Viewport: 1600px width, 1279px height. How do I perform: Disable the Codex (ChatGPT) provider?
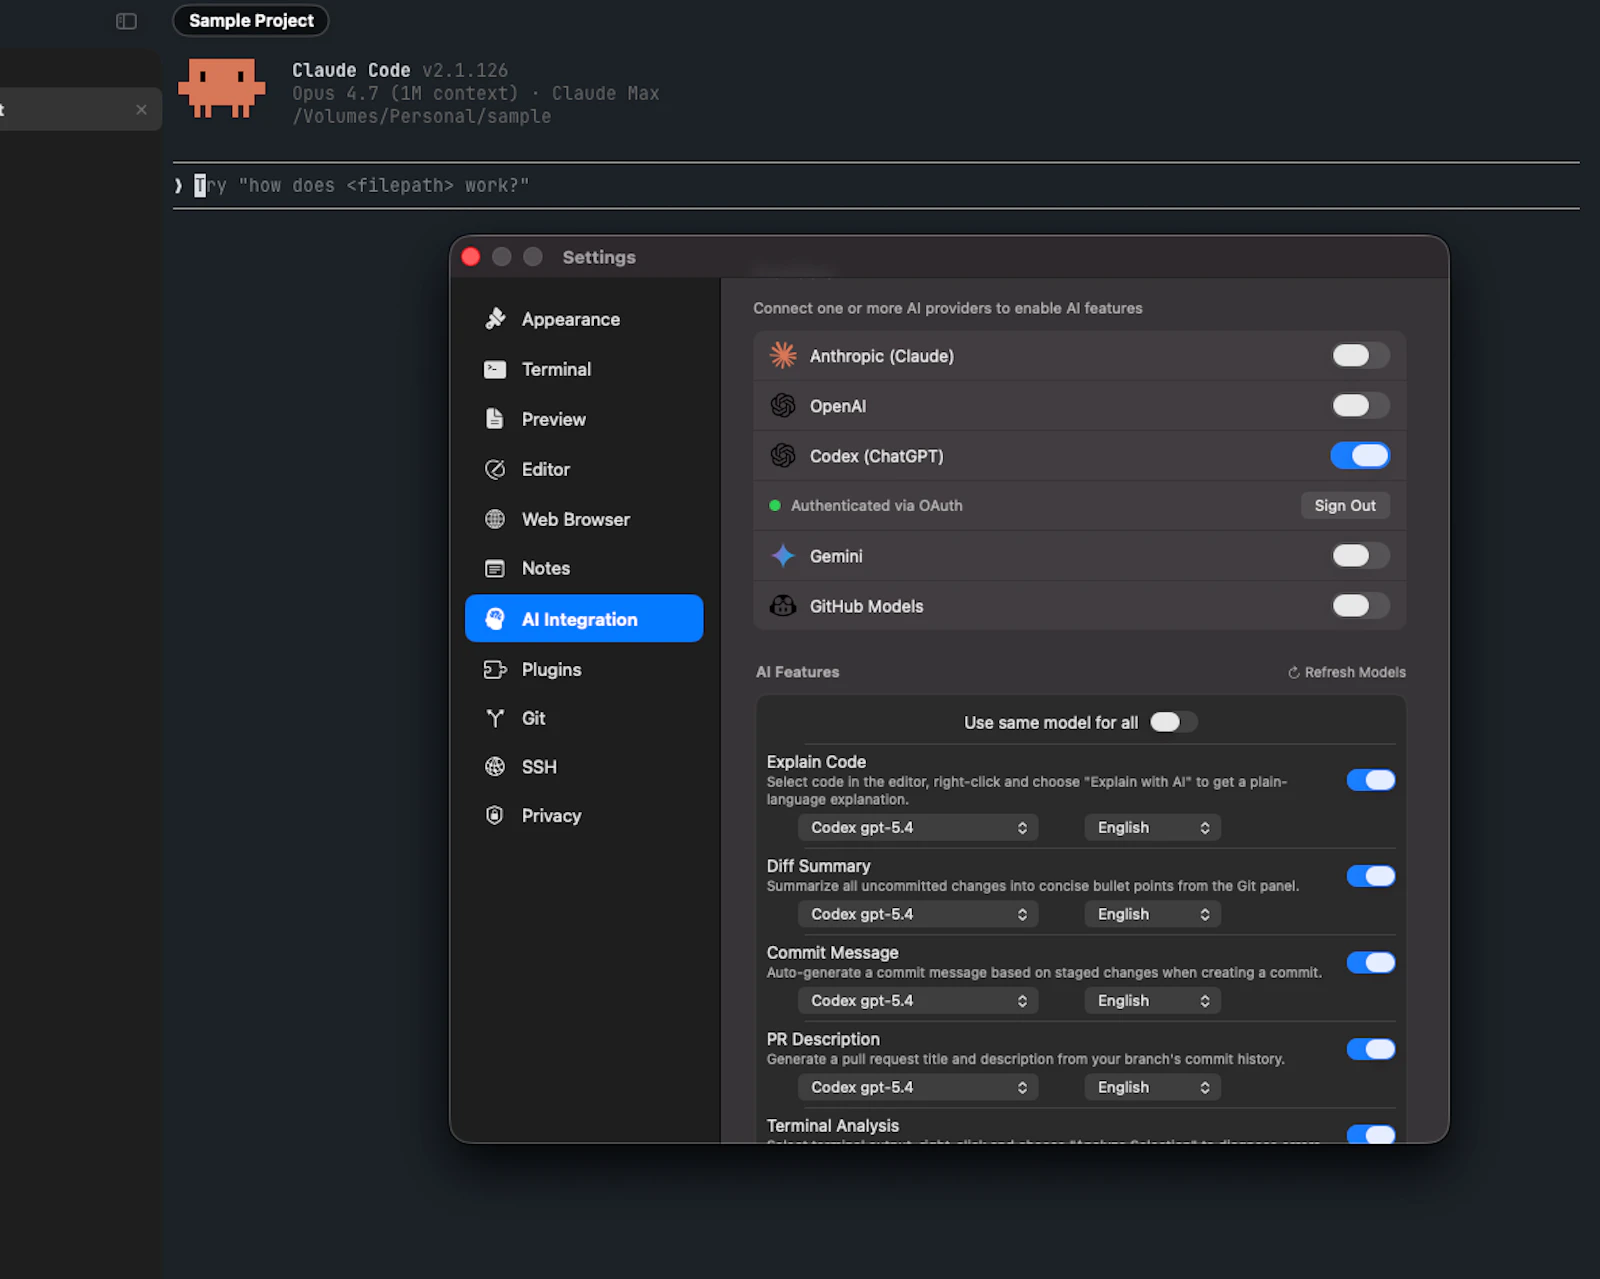click(x=1360, y=455)
